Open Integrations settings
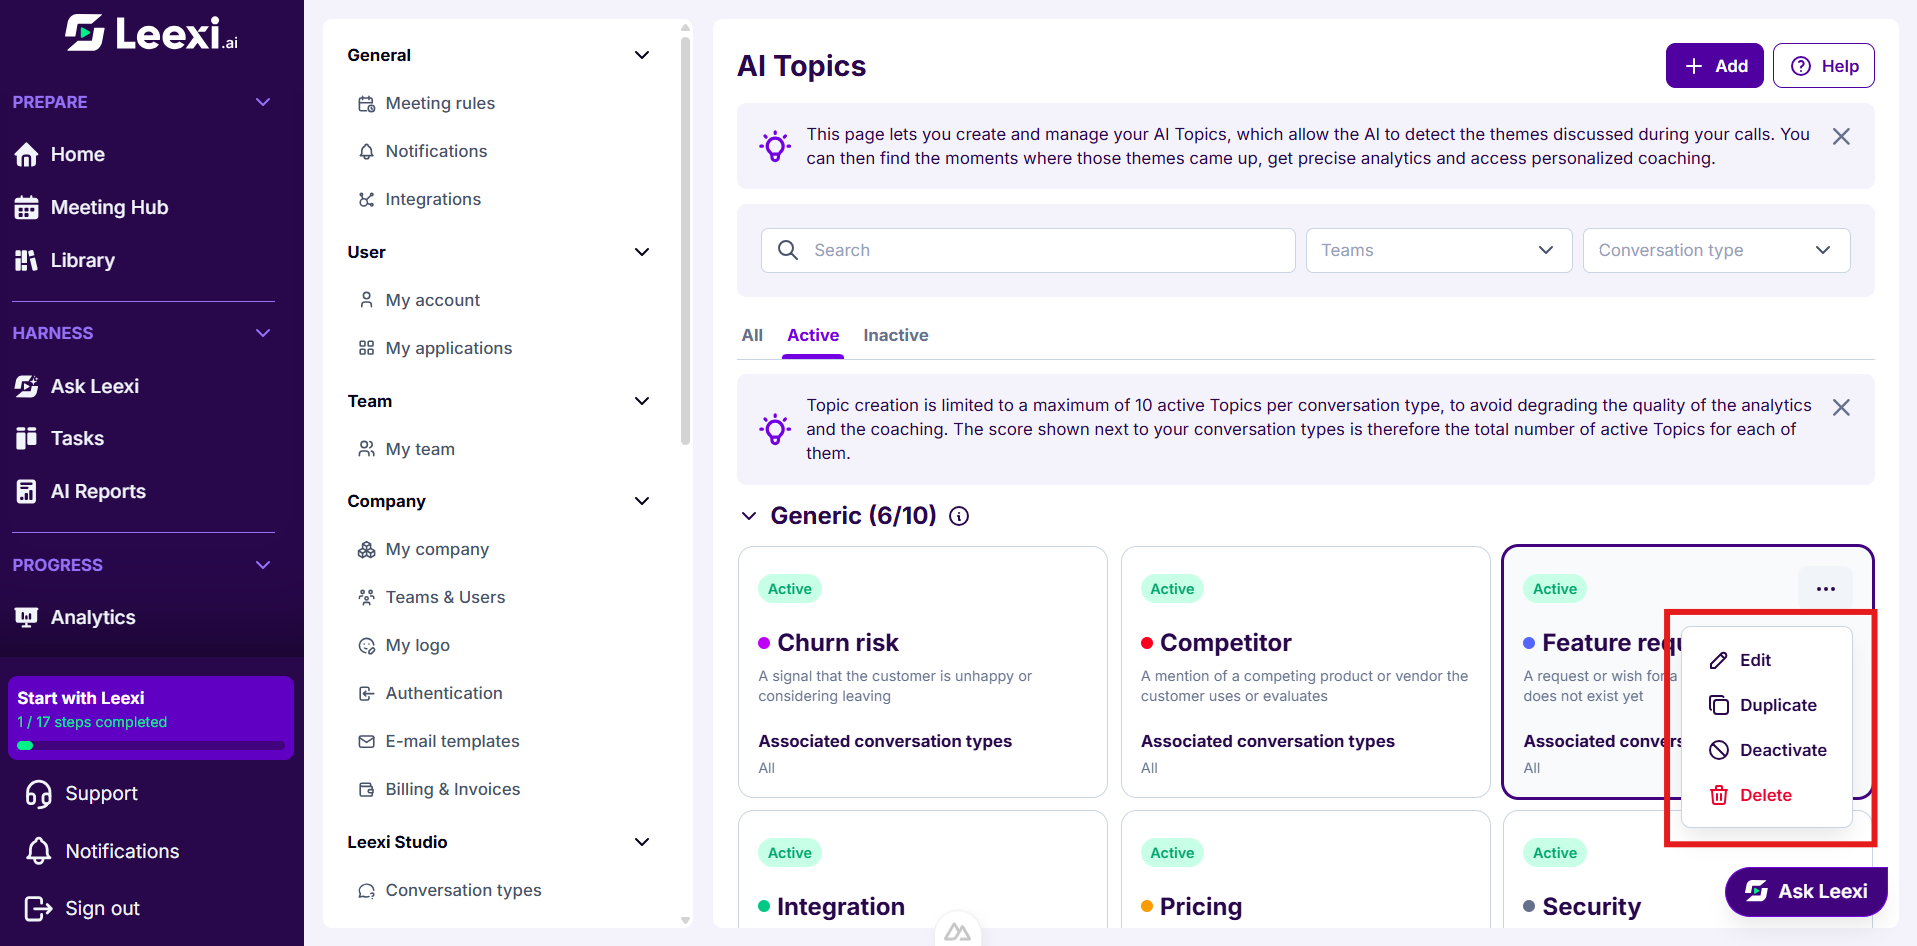1917x946 pixels. coord(433,199)
